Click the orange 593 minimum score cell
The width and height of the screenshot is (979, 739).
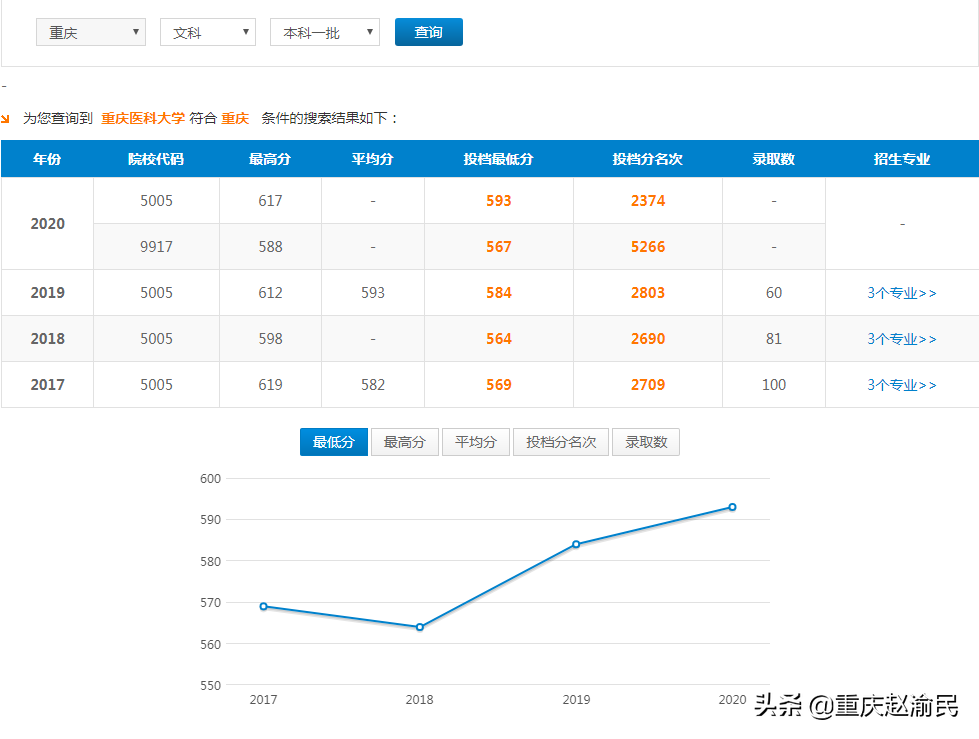(x=497, y=200)
